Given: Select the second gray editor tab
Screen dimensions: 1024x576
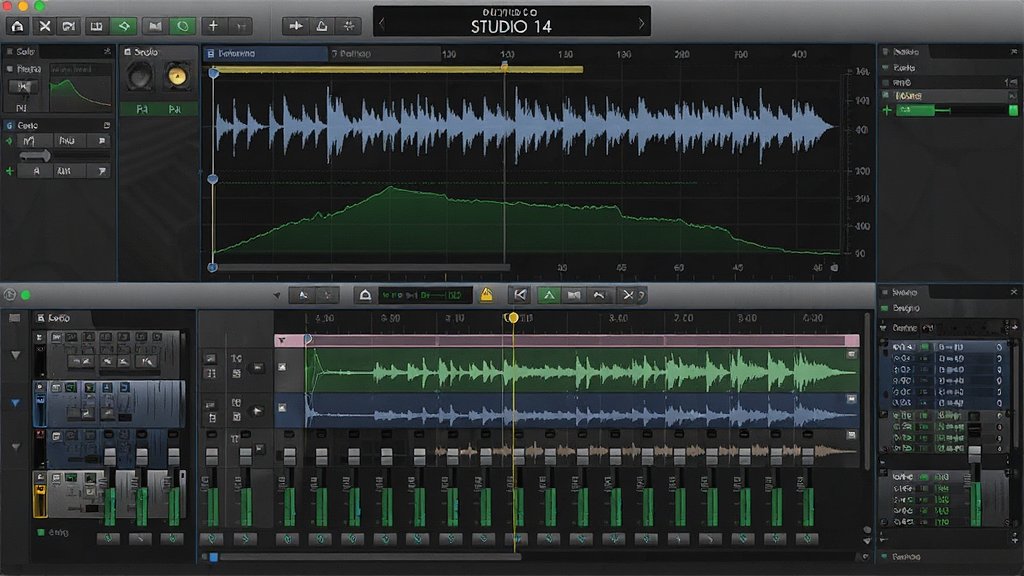Looking at the screenshot, I should (x=384, y=54).
